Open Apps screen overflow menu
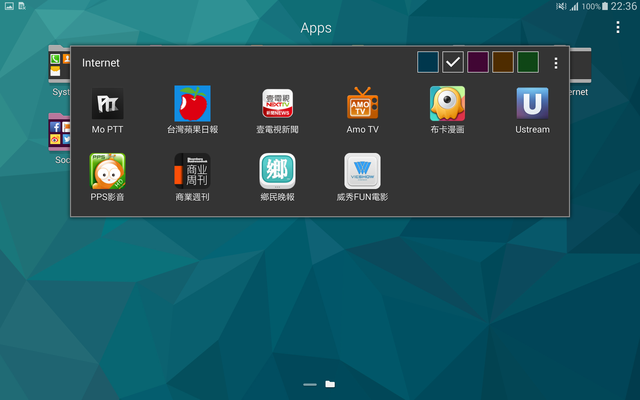Screen dimensions: 640x400 pos(618,27)
